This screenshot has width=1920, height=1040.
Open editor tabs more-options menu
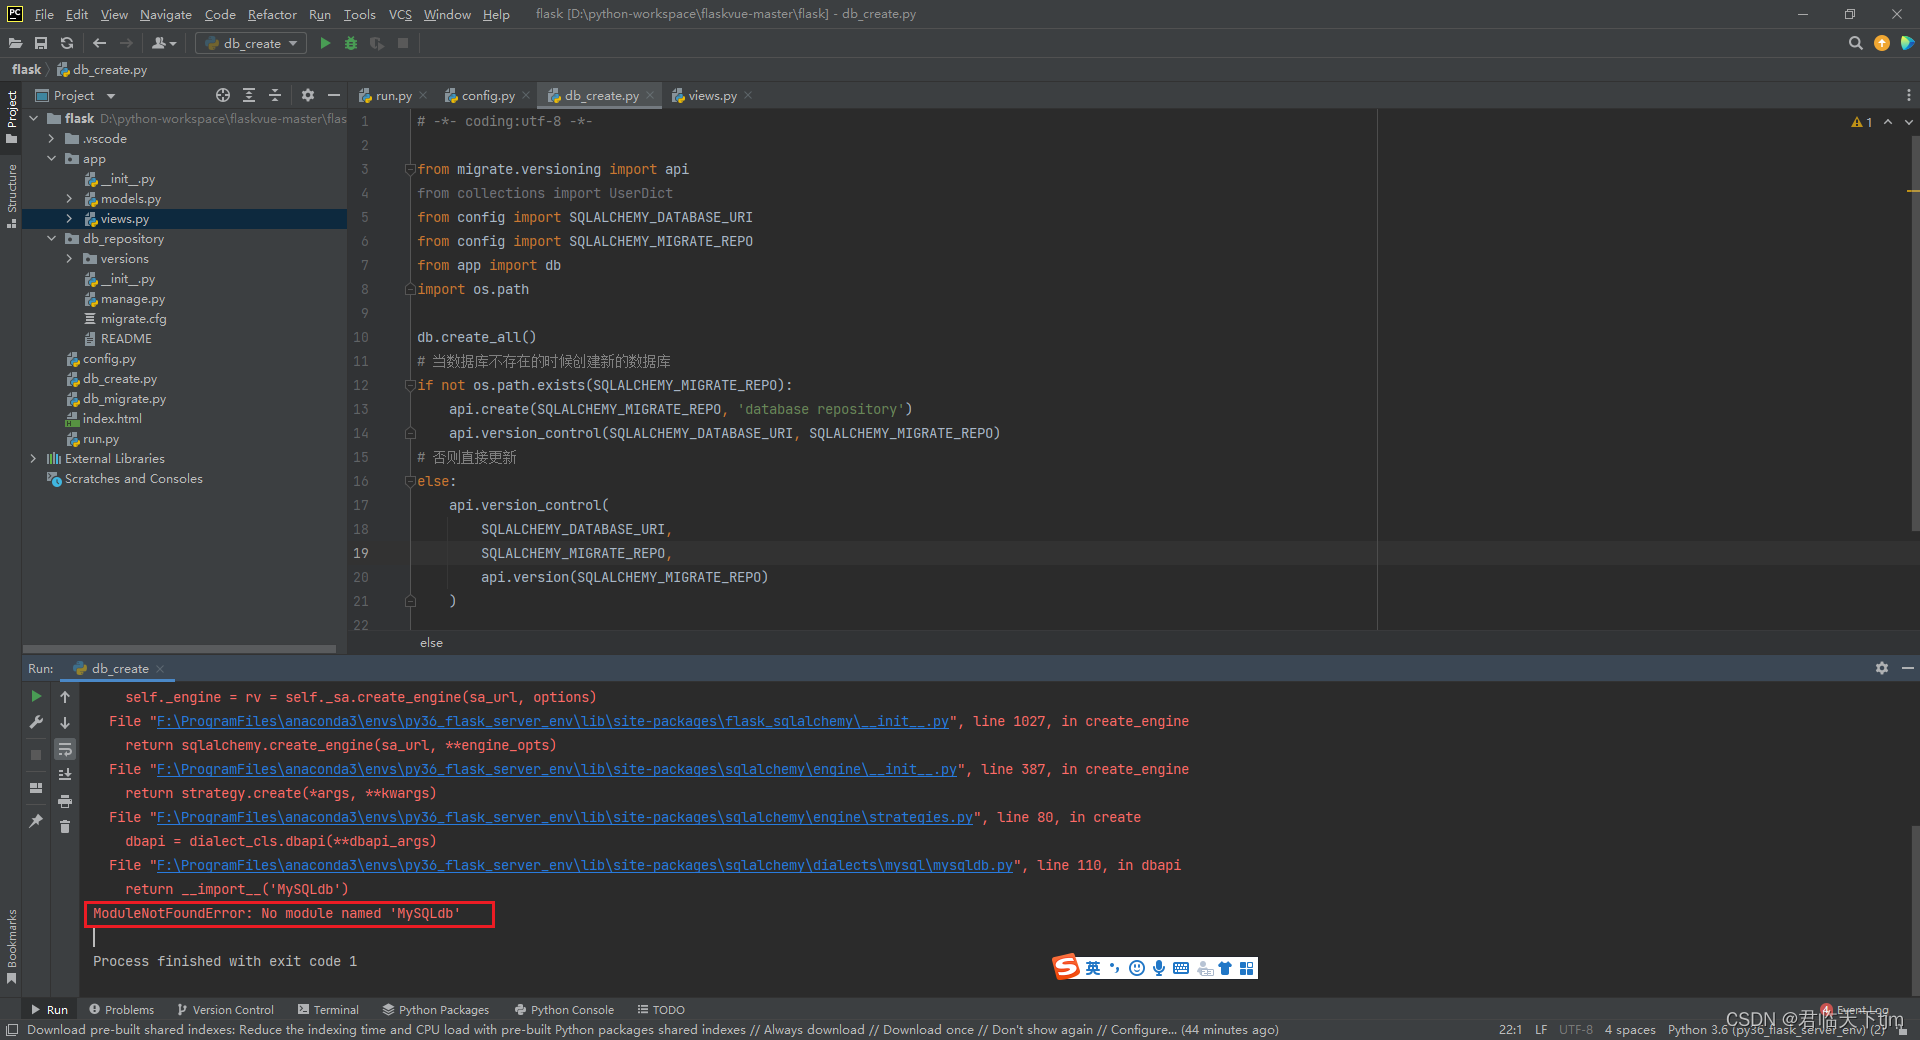[1909, 95]
